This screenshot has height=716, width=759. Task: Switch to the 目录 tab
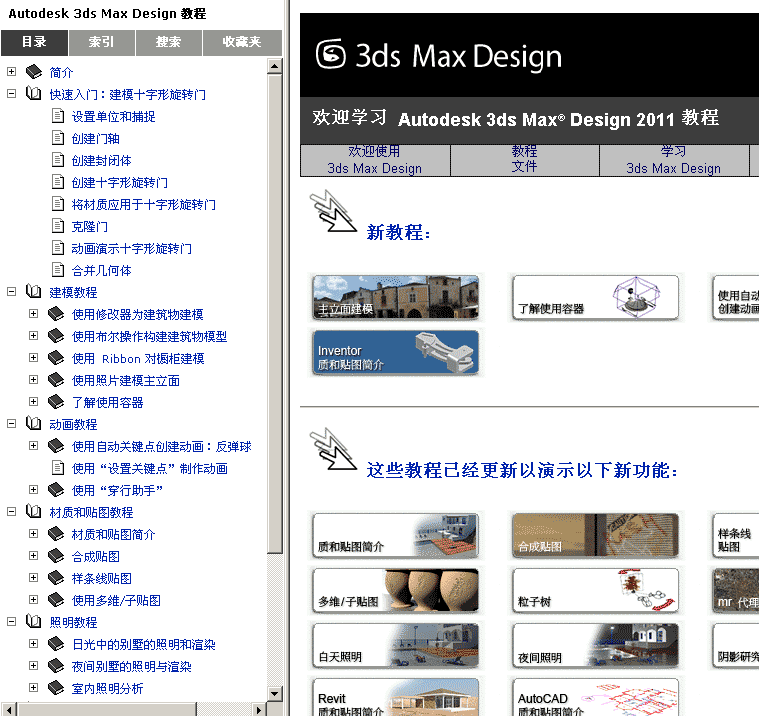[x=34, y=43]
